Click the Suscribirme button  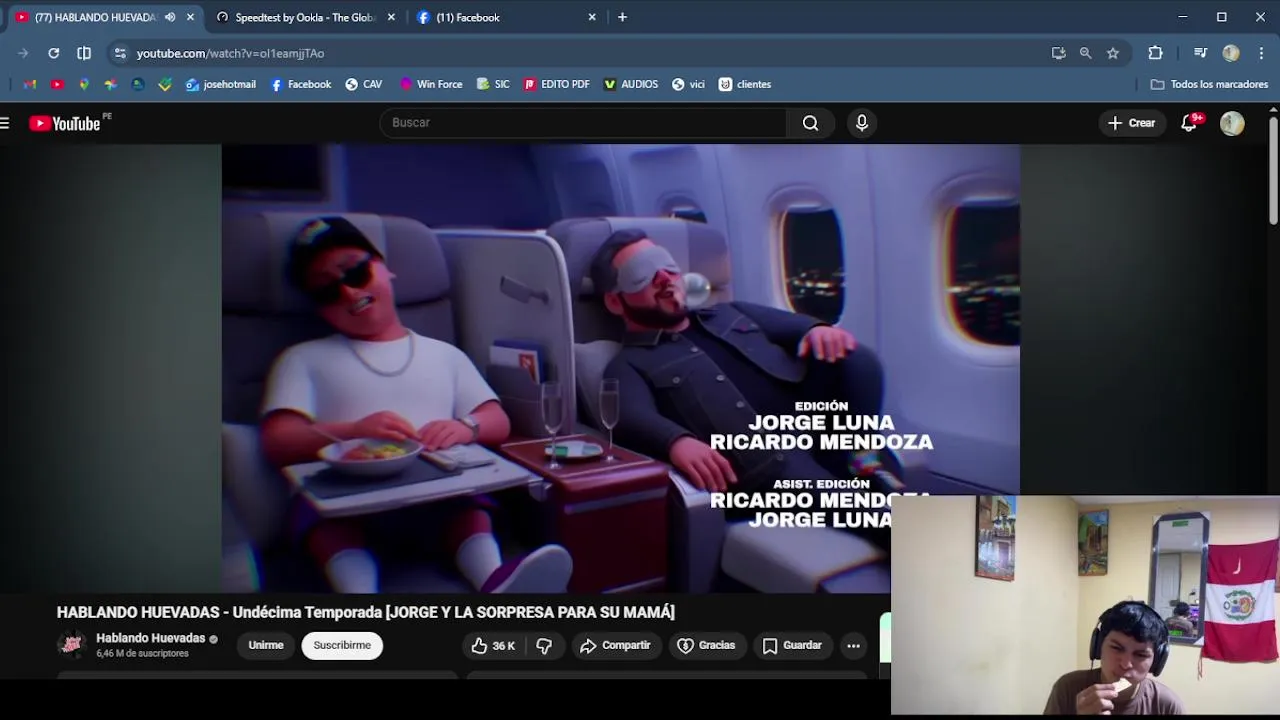click(342, 646)
